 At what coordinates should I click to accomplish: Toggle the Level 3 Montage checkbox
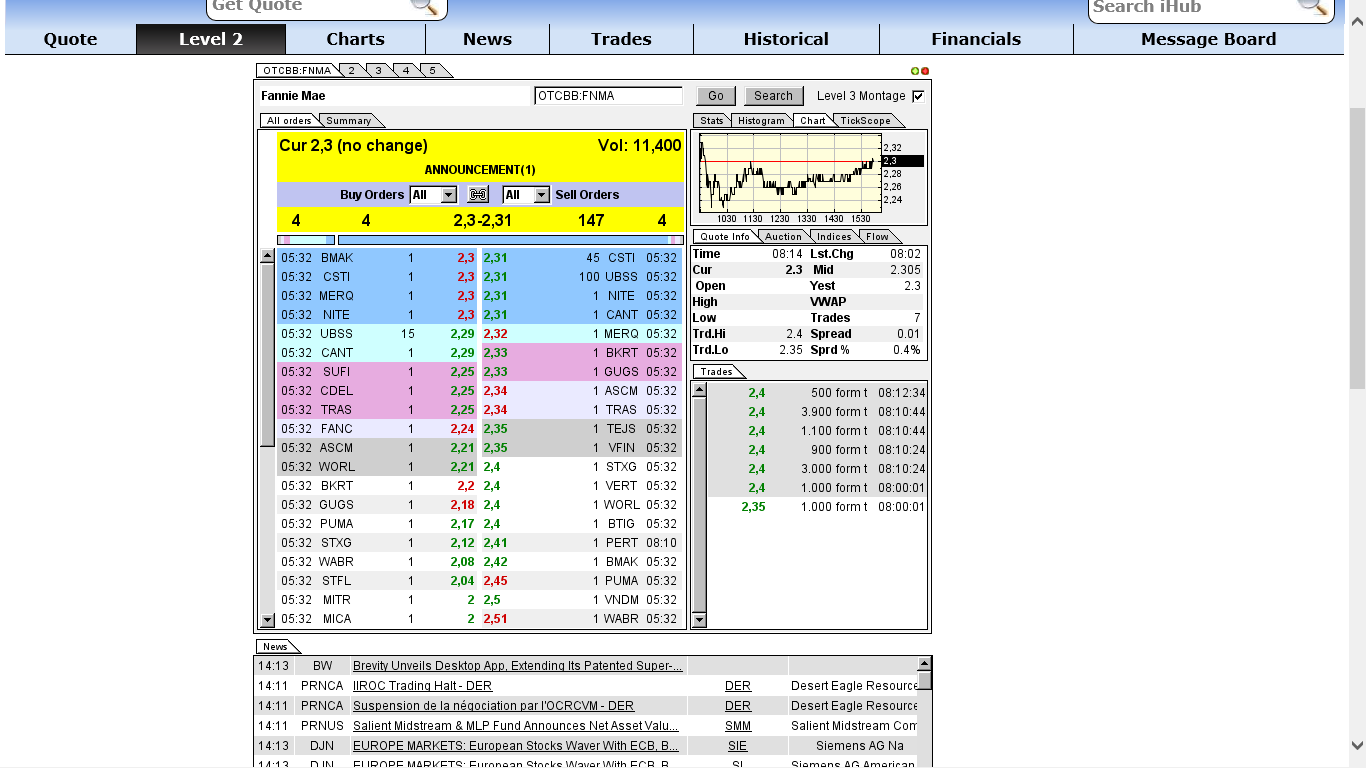point(918,96)
